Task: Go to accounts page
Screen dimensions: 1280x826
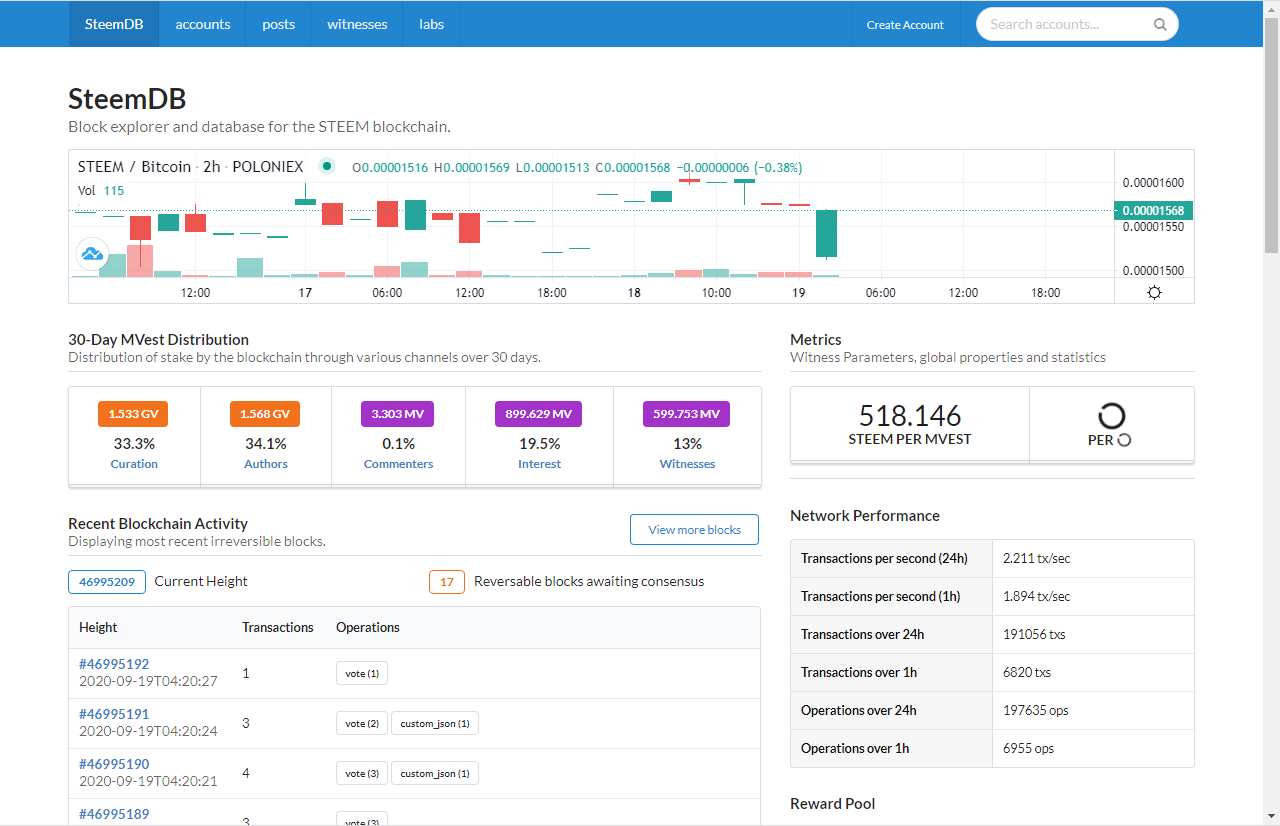Action: 203,24
